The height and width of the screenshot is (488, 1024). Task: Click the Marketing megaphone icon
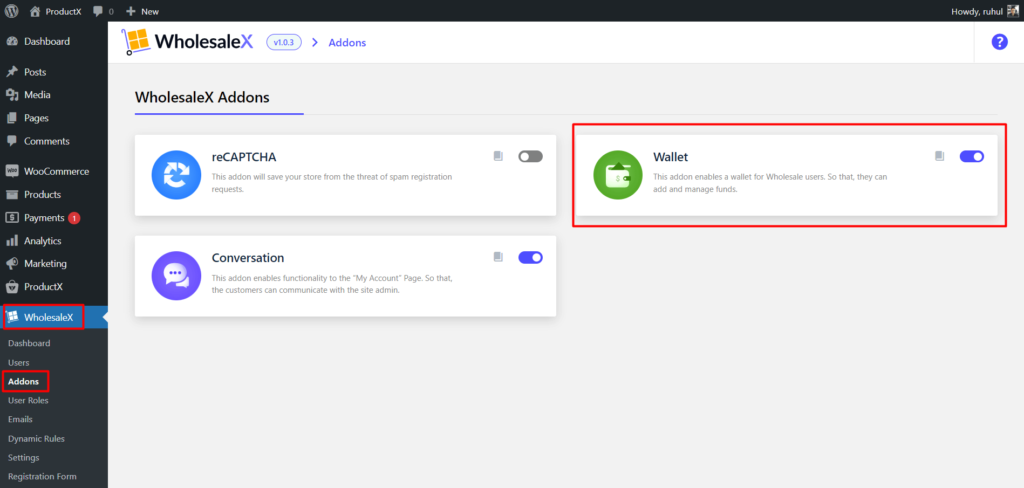(12, 263)
